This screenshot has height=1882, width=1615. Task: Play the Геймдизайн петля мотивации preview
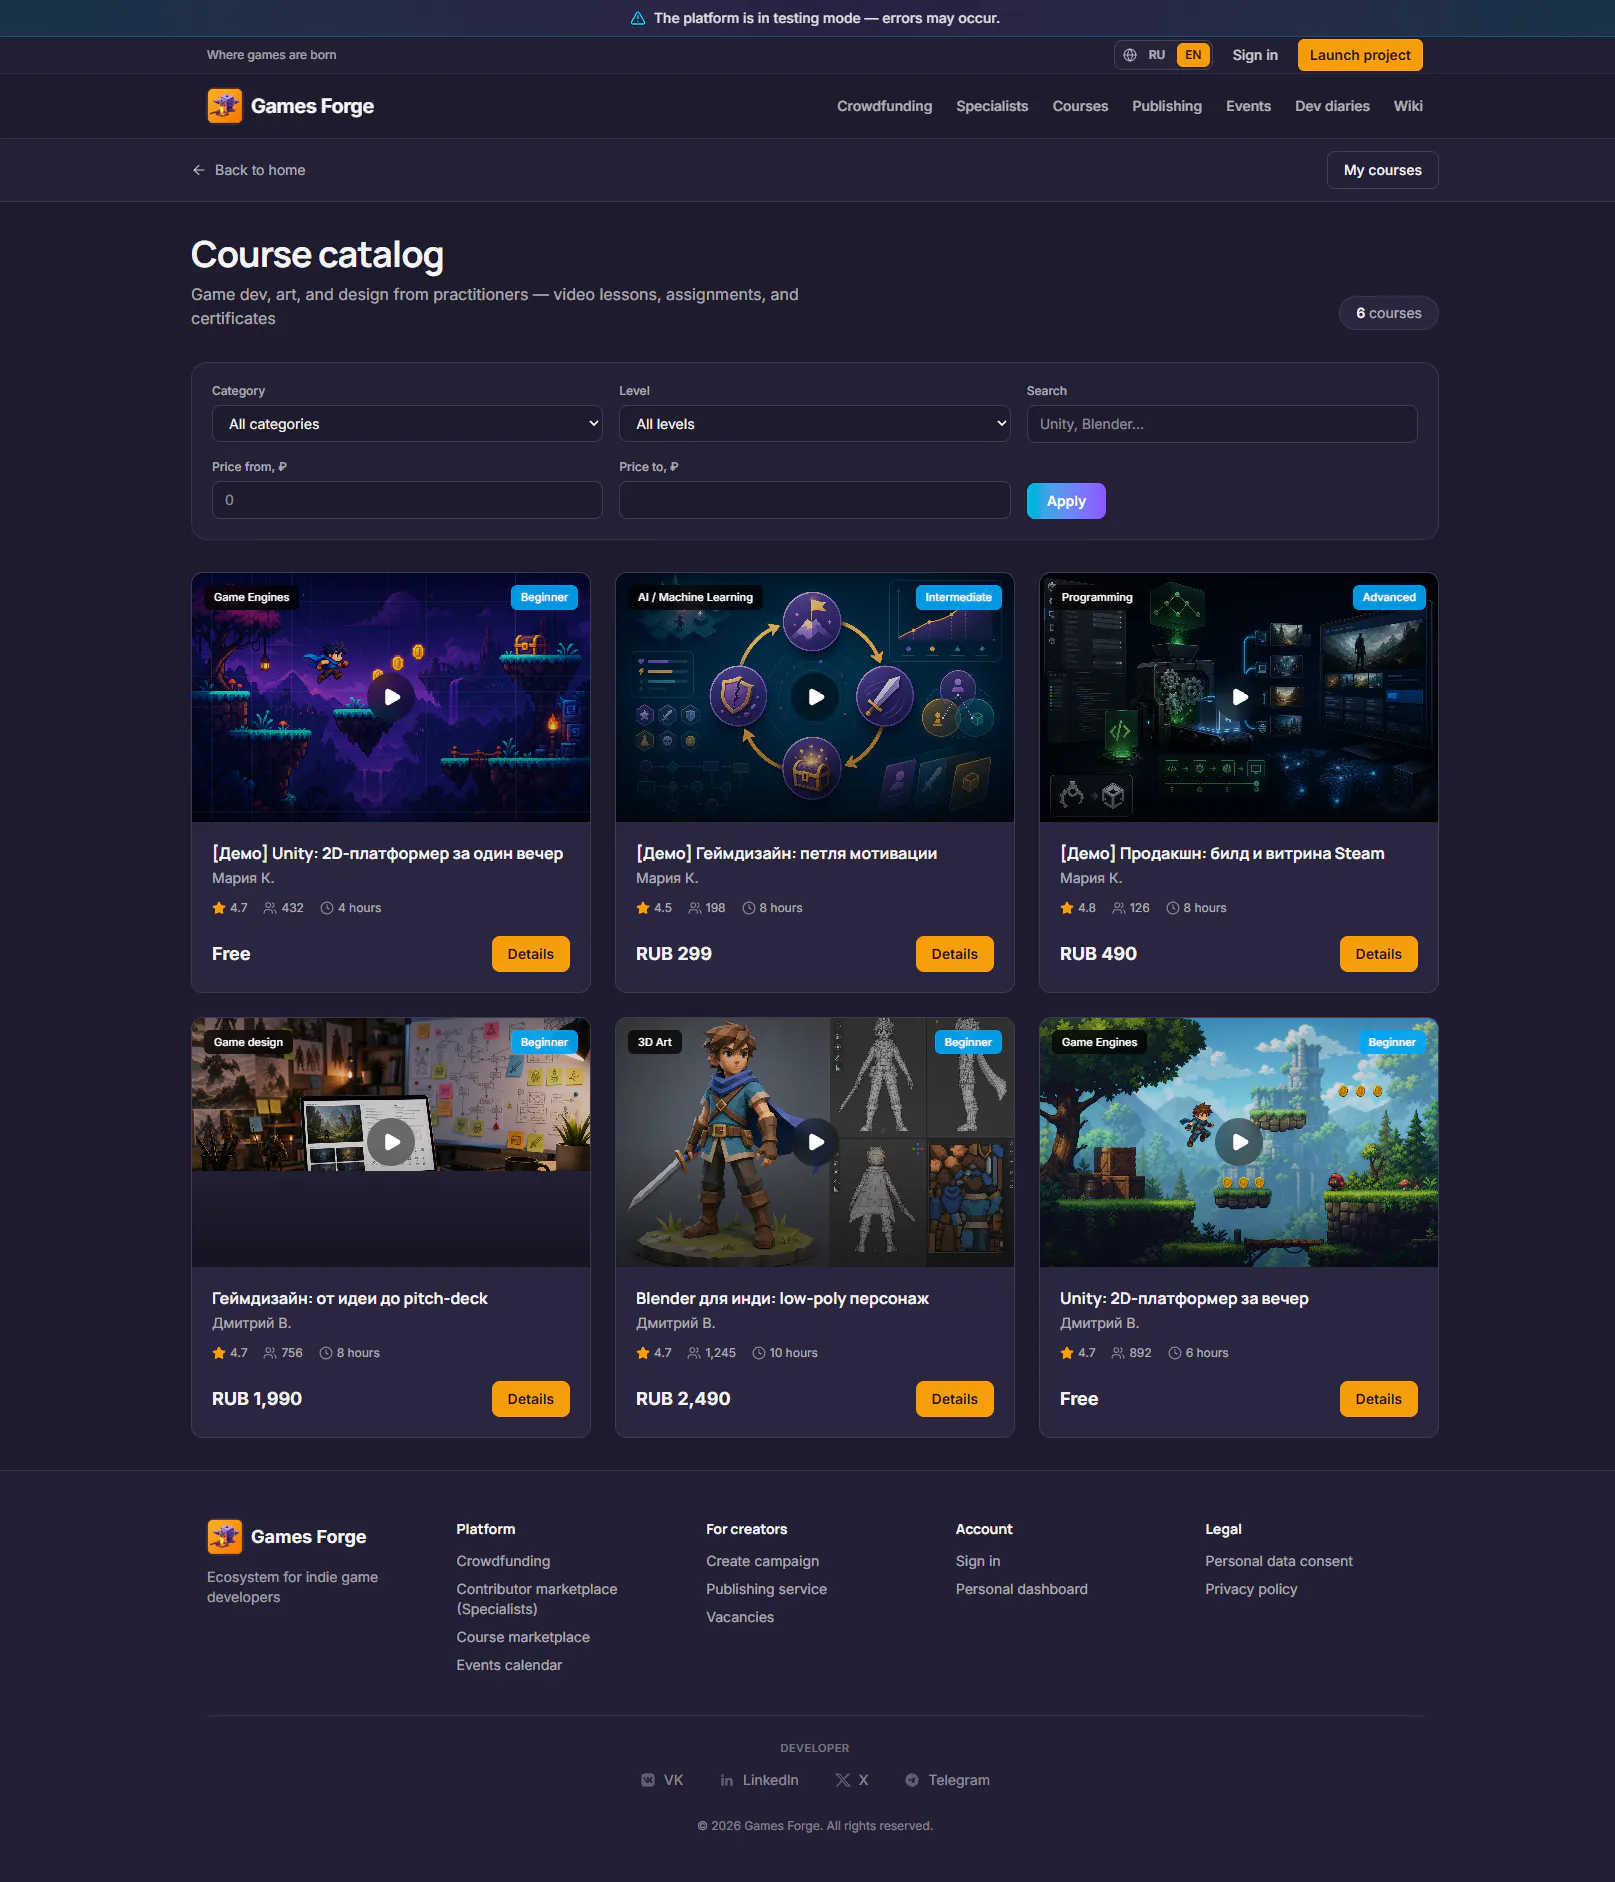(x=815, y=697)
